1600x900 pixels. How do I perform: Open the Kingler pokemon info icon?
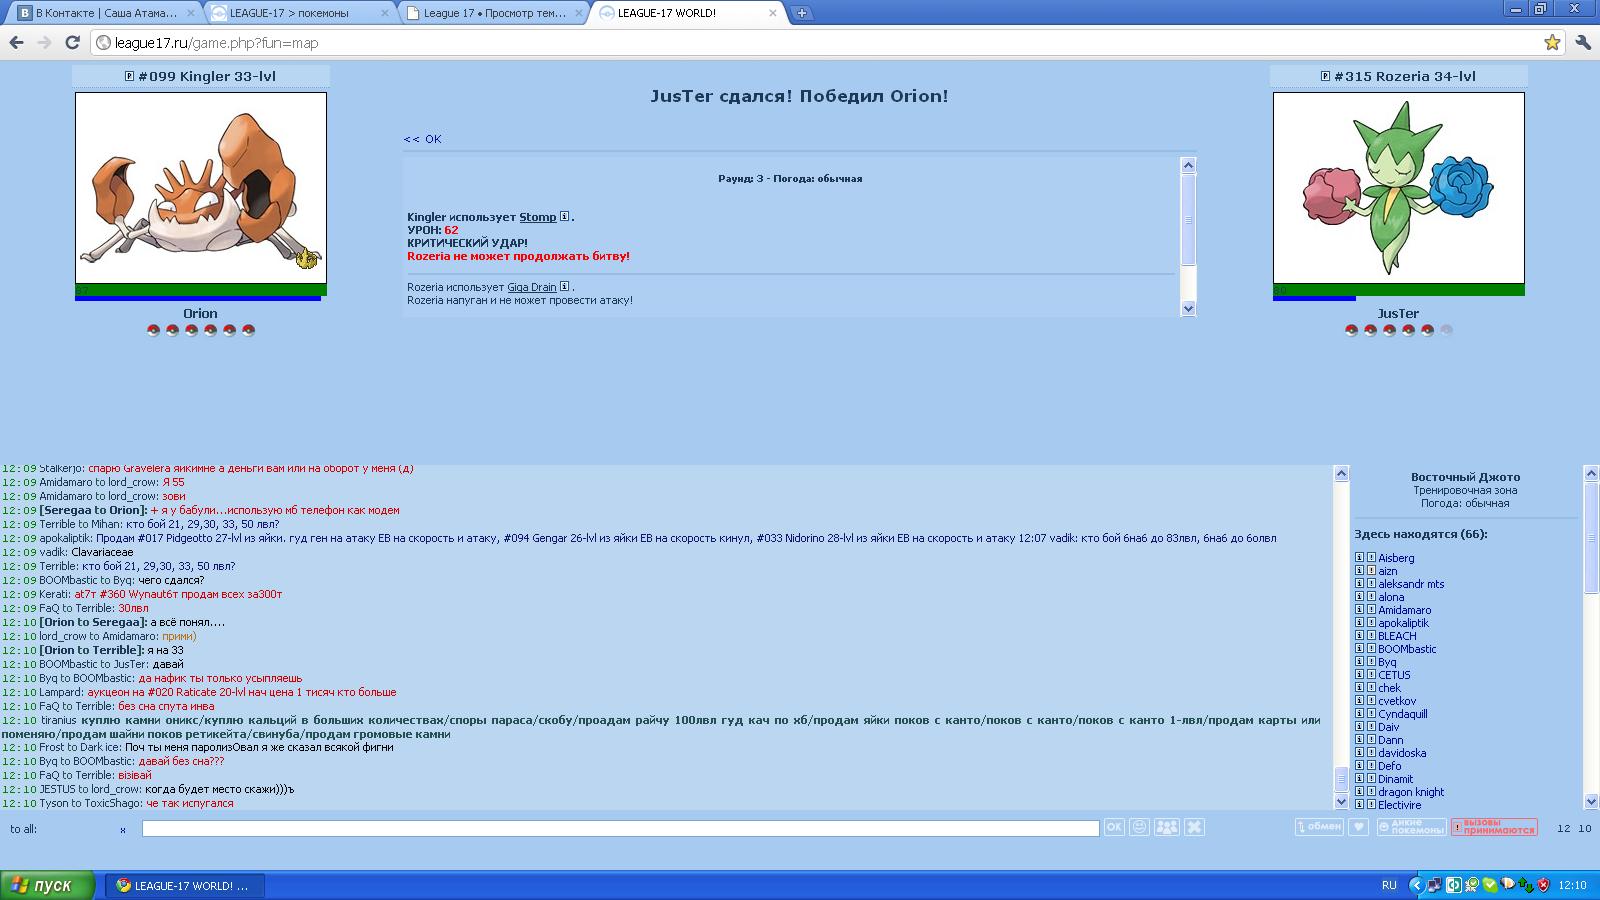(129, 76)
